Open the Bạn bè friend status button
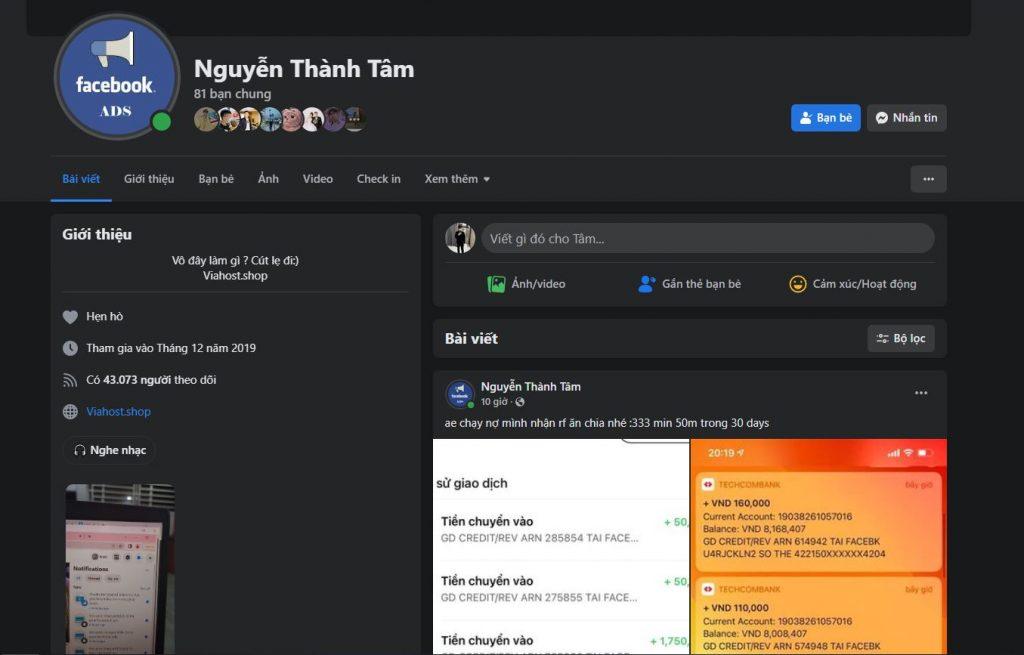The width and height of the screenshot is (1024, 655). 825,118
